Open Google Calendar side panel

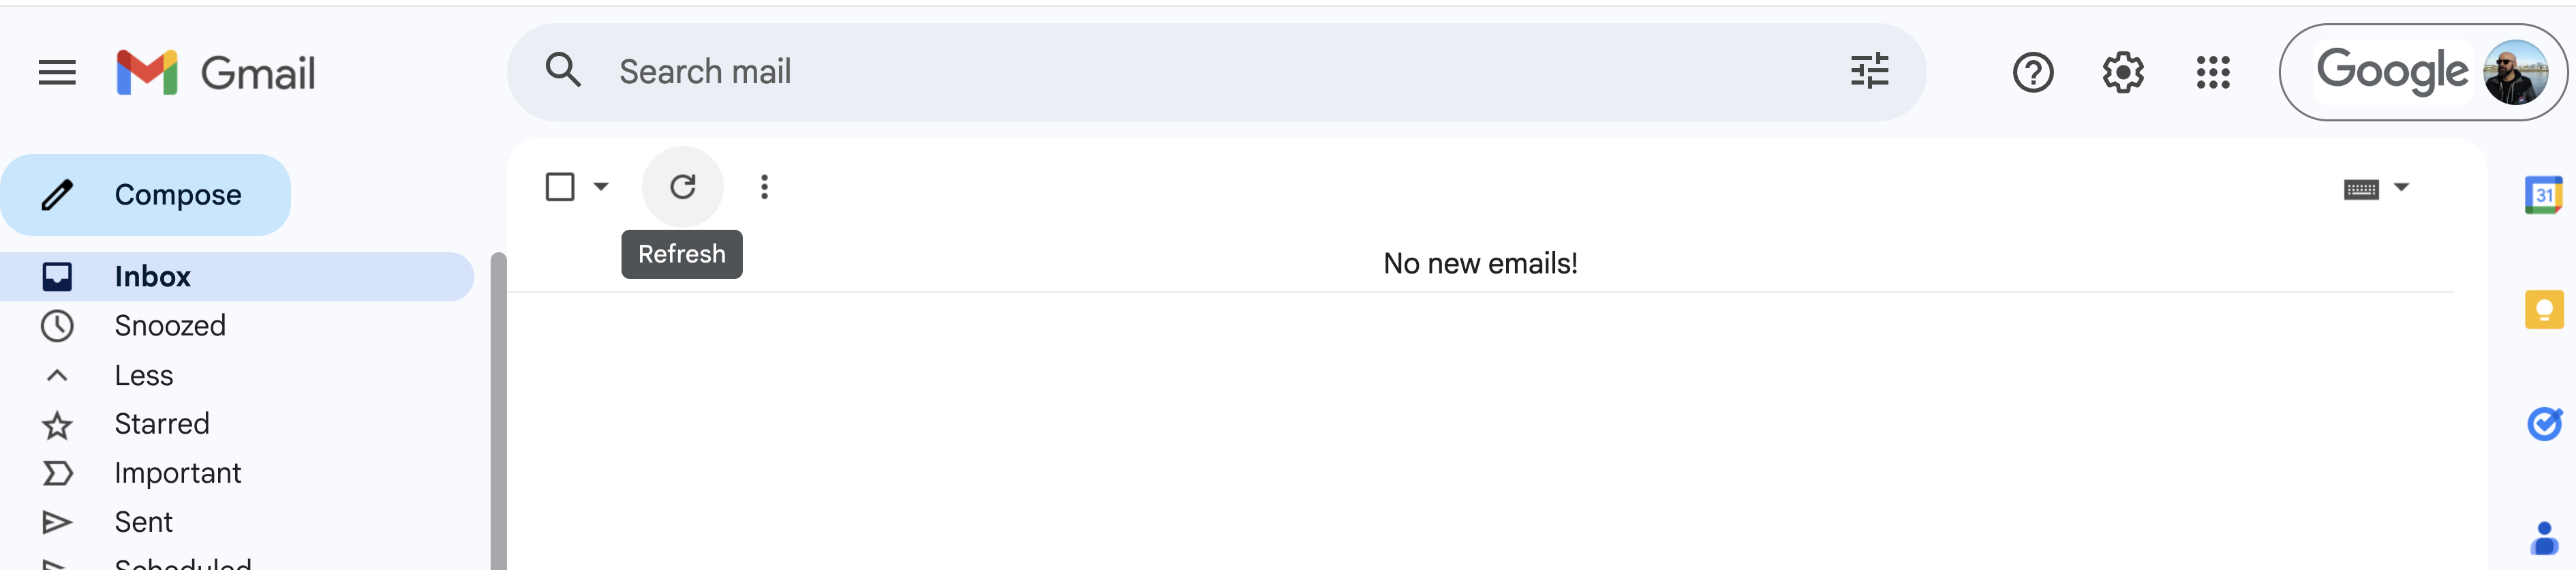[2542, 194]
